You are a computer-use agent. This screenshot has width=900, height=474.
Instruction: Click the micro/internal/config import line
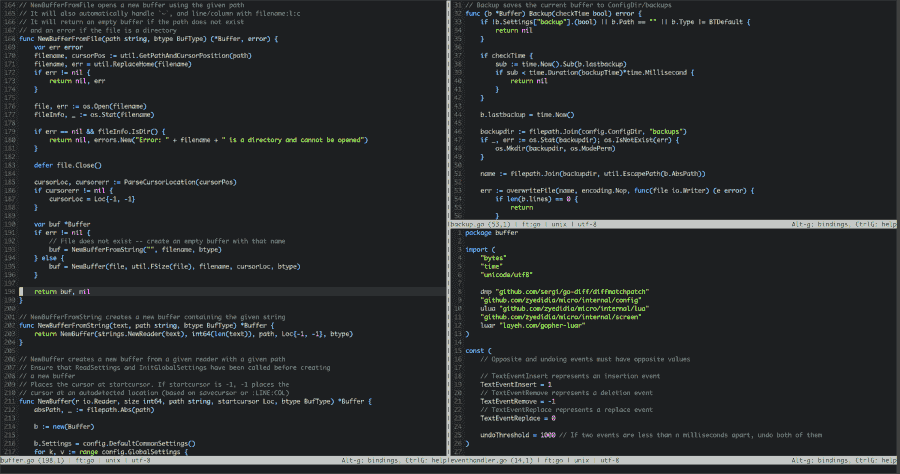click(x=561, y=300)
